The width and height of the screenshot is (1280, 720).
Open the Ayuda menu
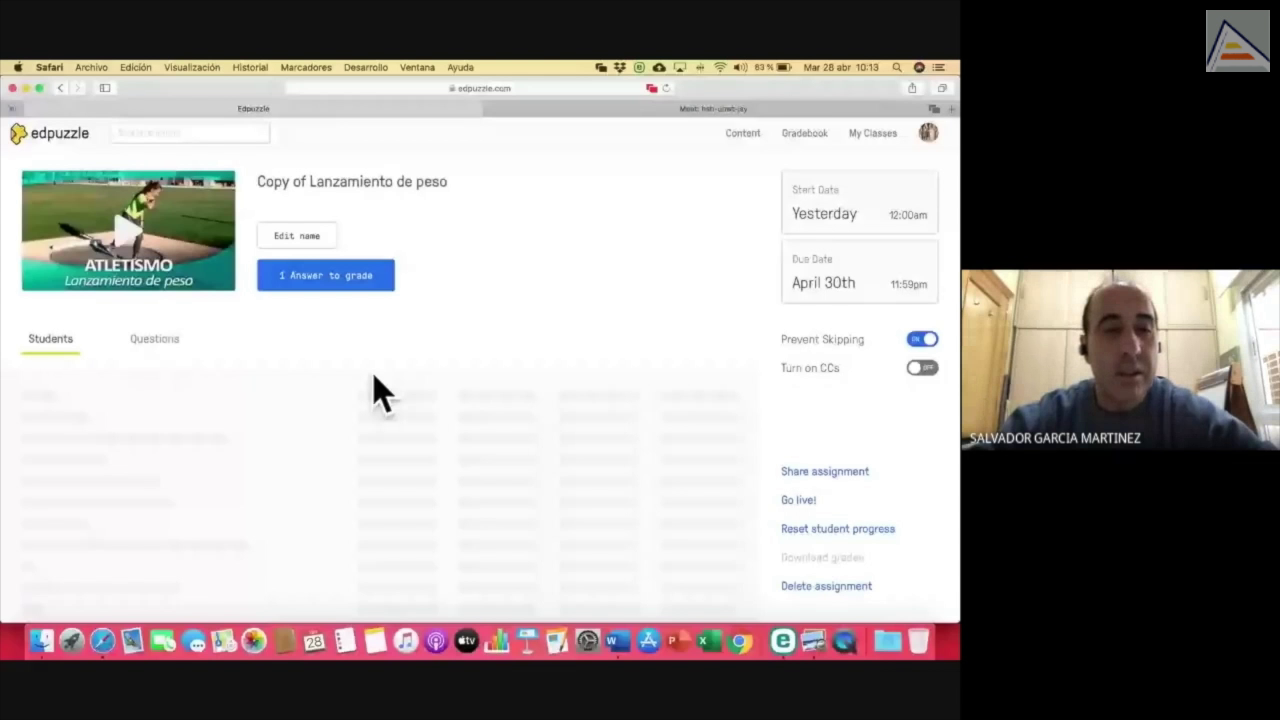coord(460,67)
